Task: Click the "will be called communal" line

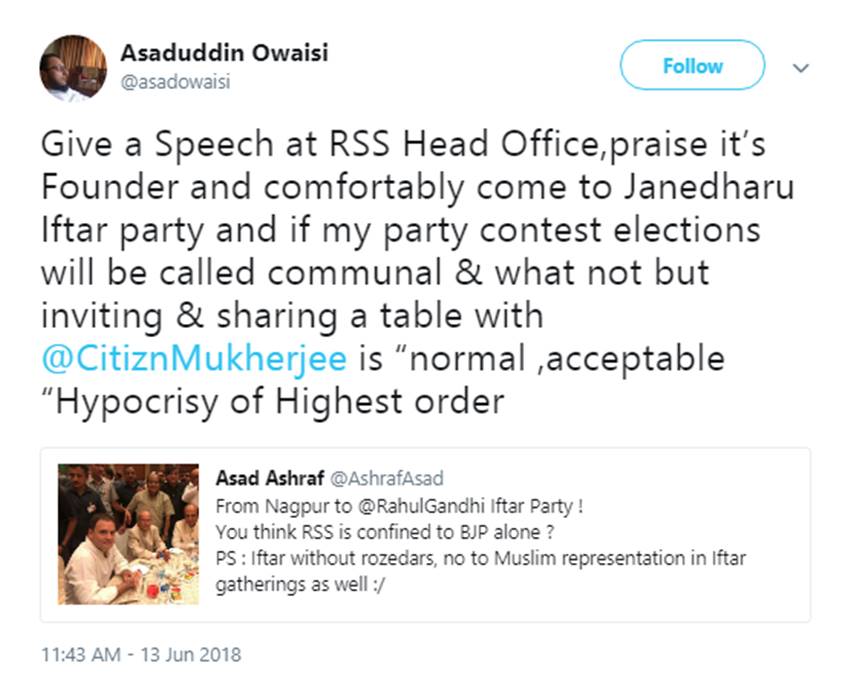Action: click(374, 272)
